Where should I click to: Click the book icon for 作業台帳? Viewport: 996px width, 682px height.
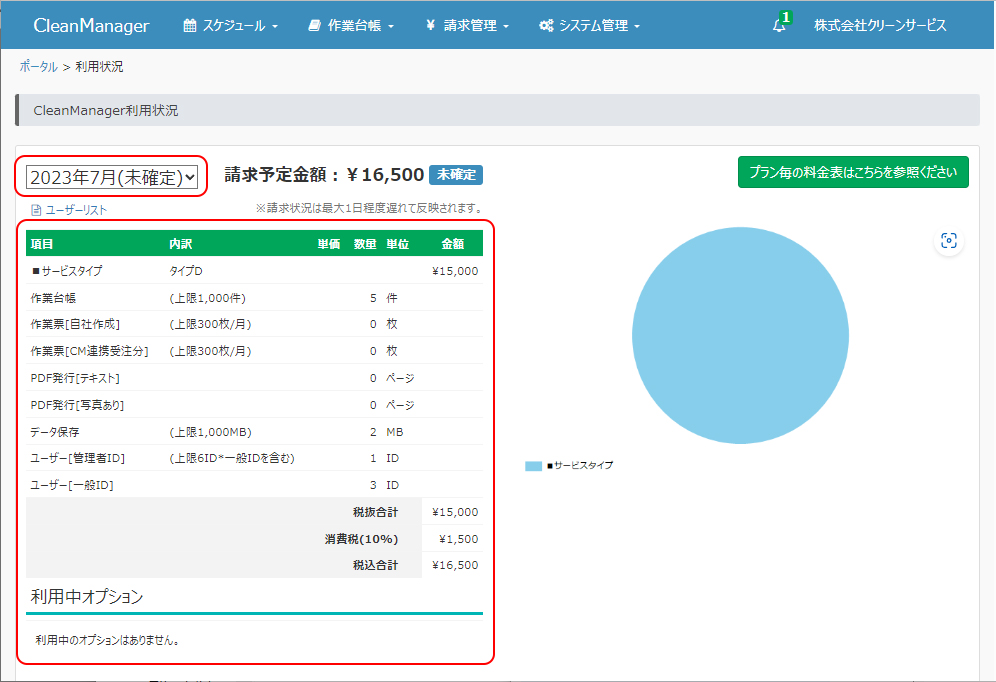coord(315,26)
